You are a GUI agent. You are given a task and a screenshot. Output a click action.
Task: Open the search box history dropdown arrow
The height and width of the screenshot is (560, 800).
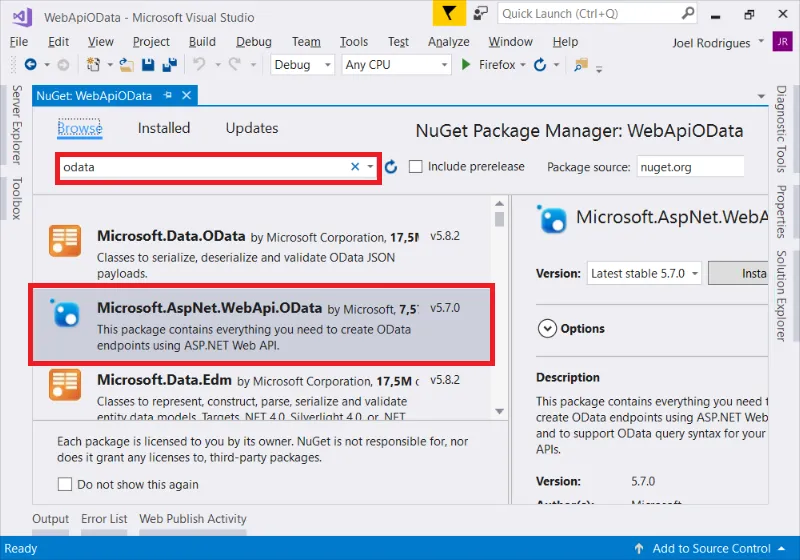(370, 166)
